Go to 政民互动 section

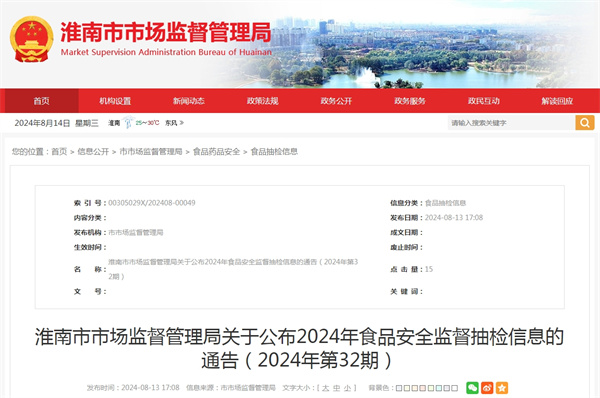484,101
